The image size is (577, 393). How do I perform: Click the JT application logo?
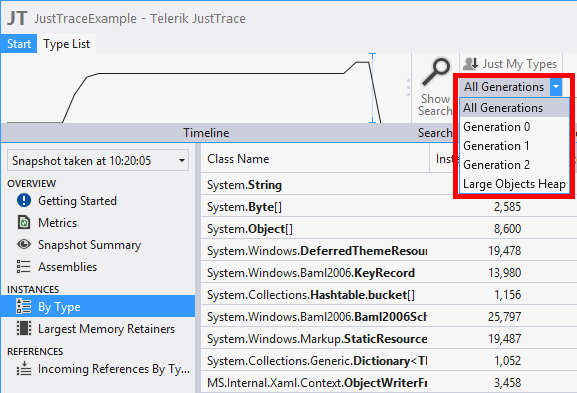(17, 18)
